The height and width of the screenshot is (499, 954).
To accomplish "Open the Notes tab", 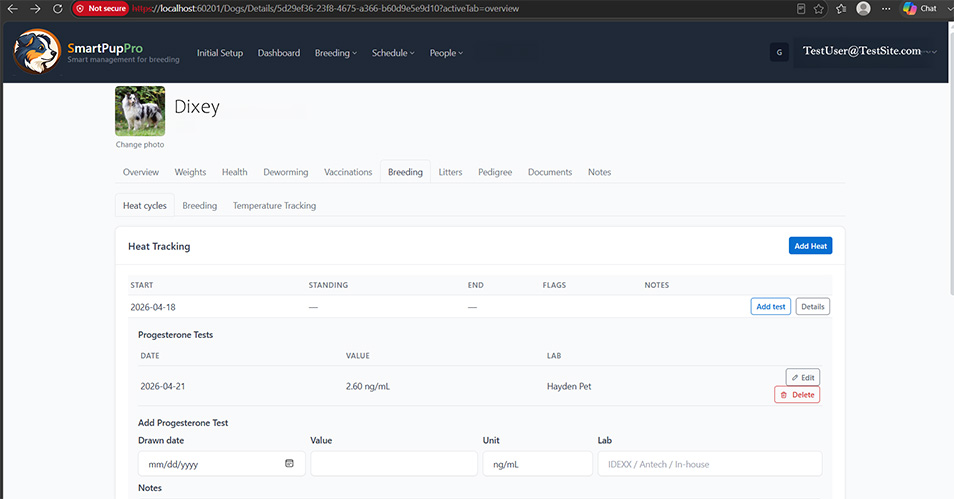I will pyautogui.click(x=599, y=172).
